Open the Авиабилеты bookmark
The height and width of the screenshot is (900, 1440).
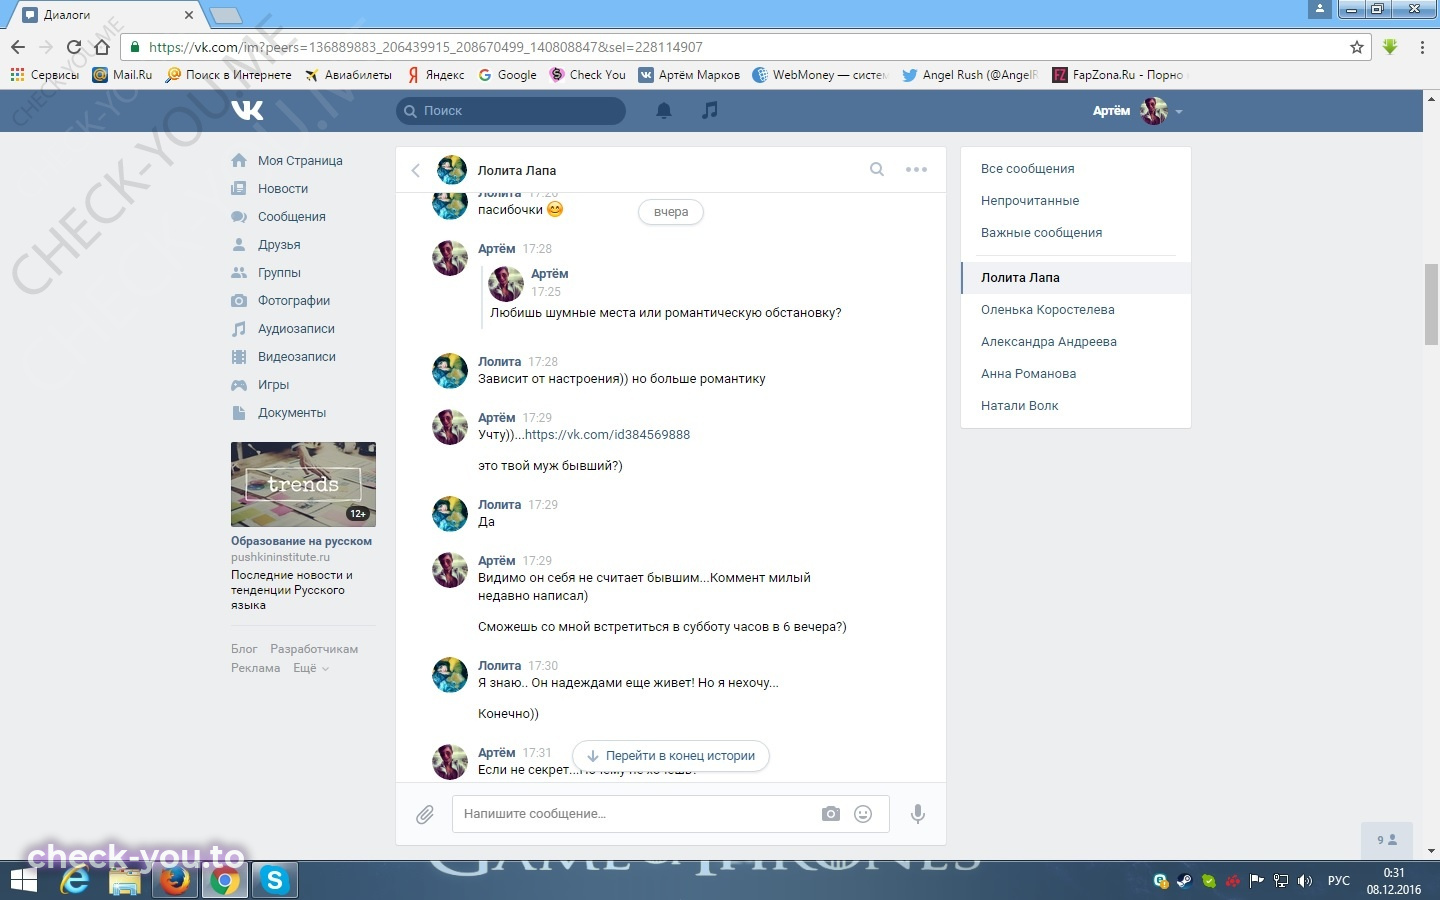point(348,74)
